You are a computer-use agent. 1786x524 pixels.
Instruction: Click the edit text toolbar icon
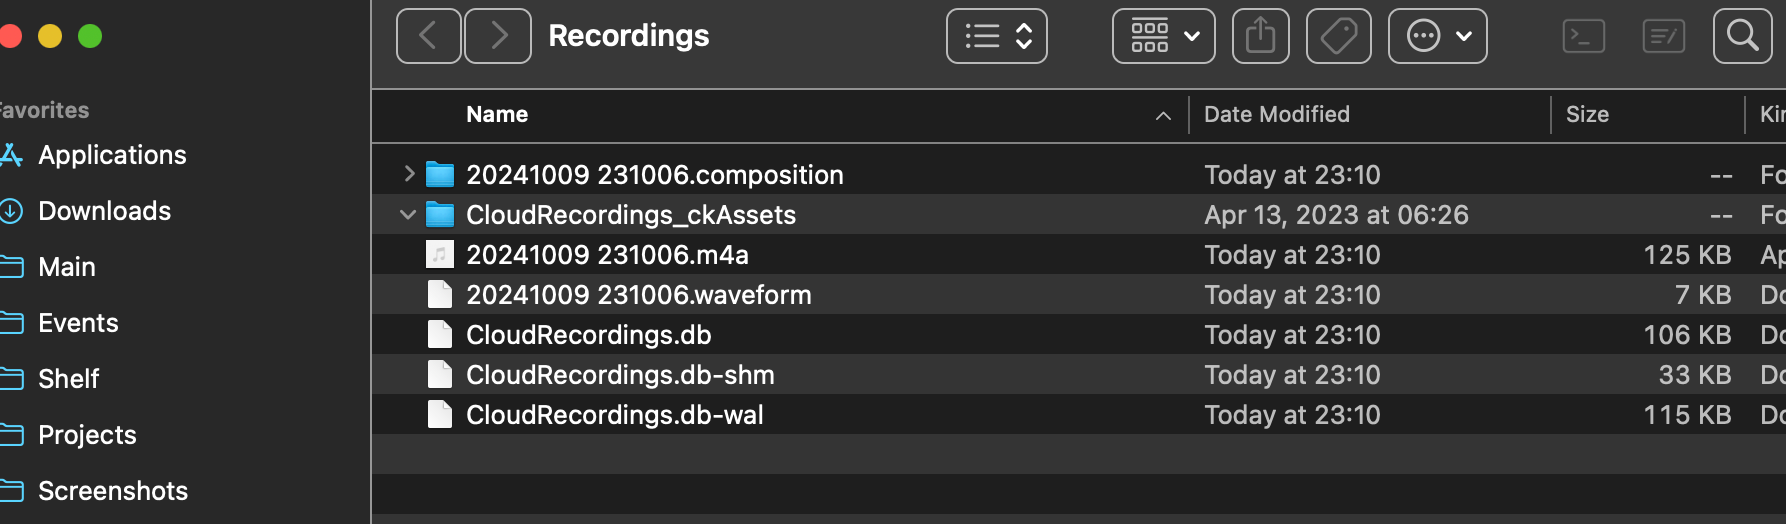[1663, 37]
